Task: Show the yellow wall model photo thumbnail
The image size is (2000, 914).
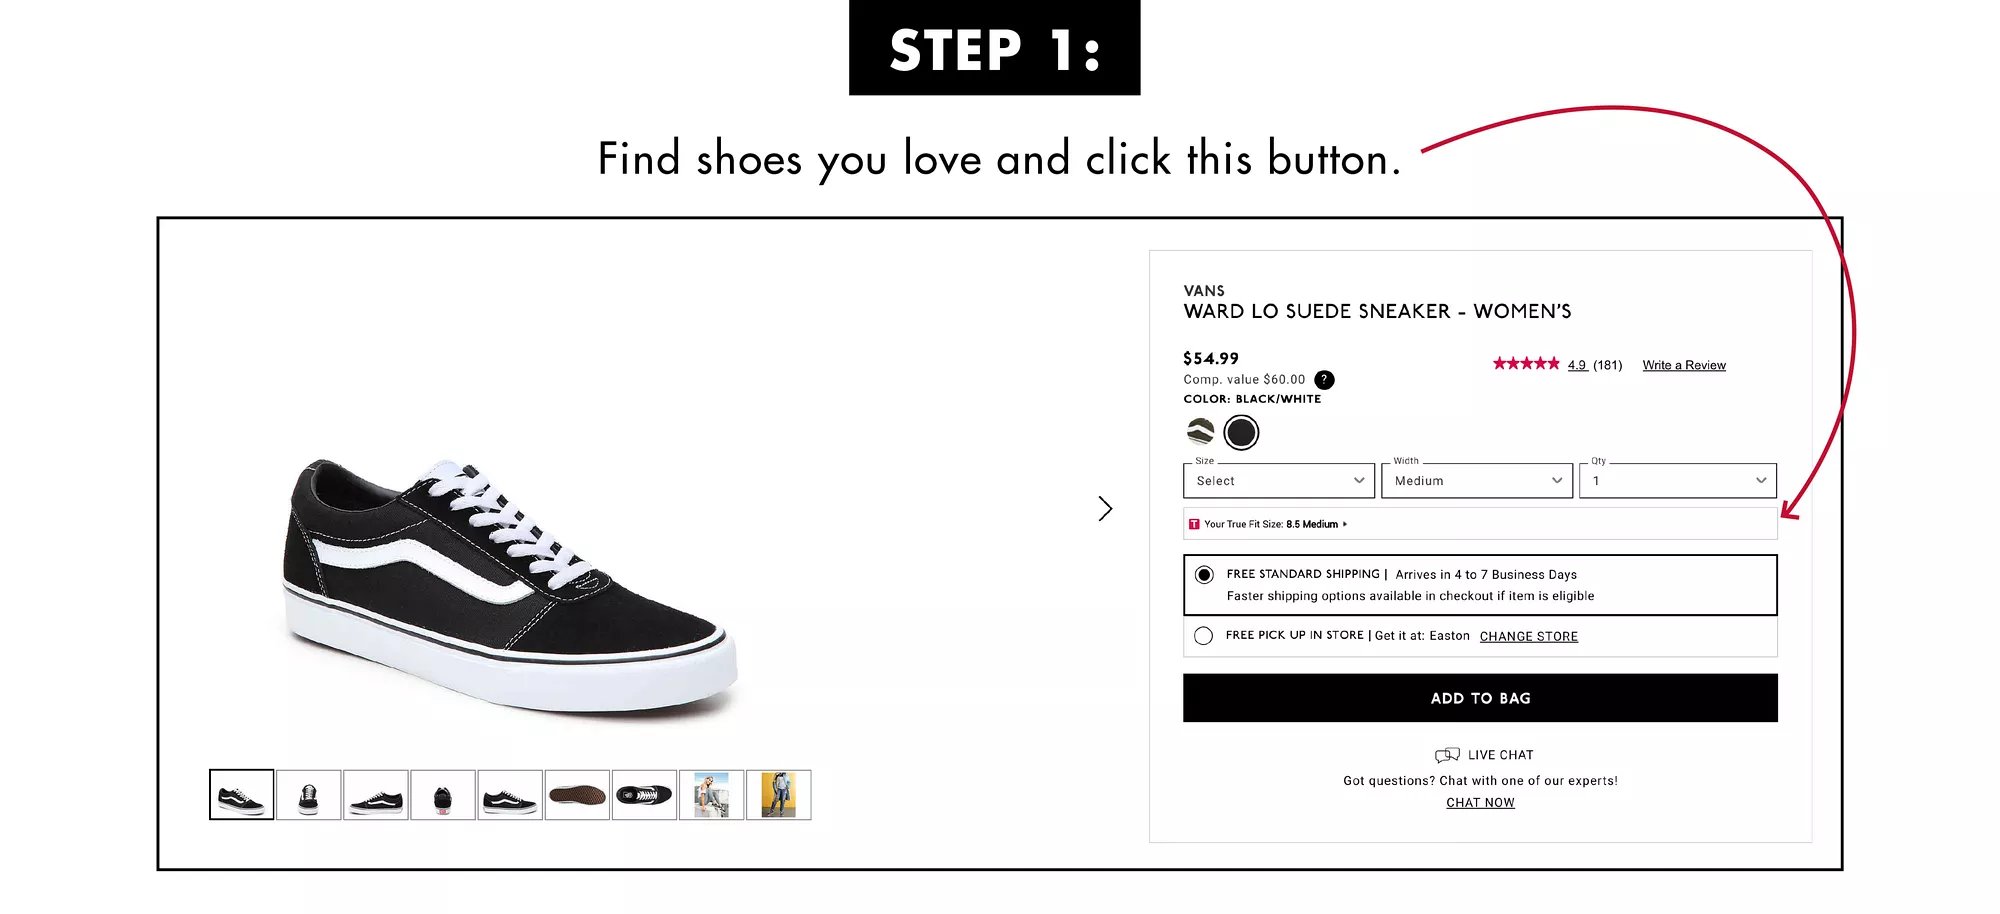Action: [779, 795]
